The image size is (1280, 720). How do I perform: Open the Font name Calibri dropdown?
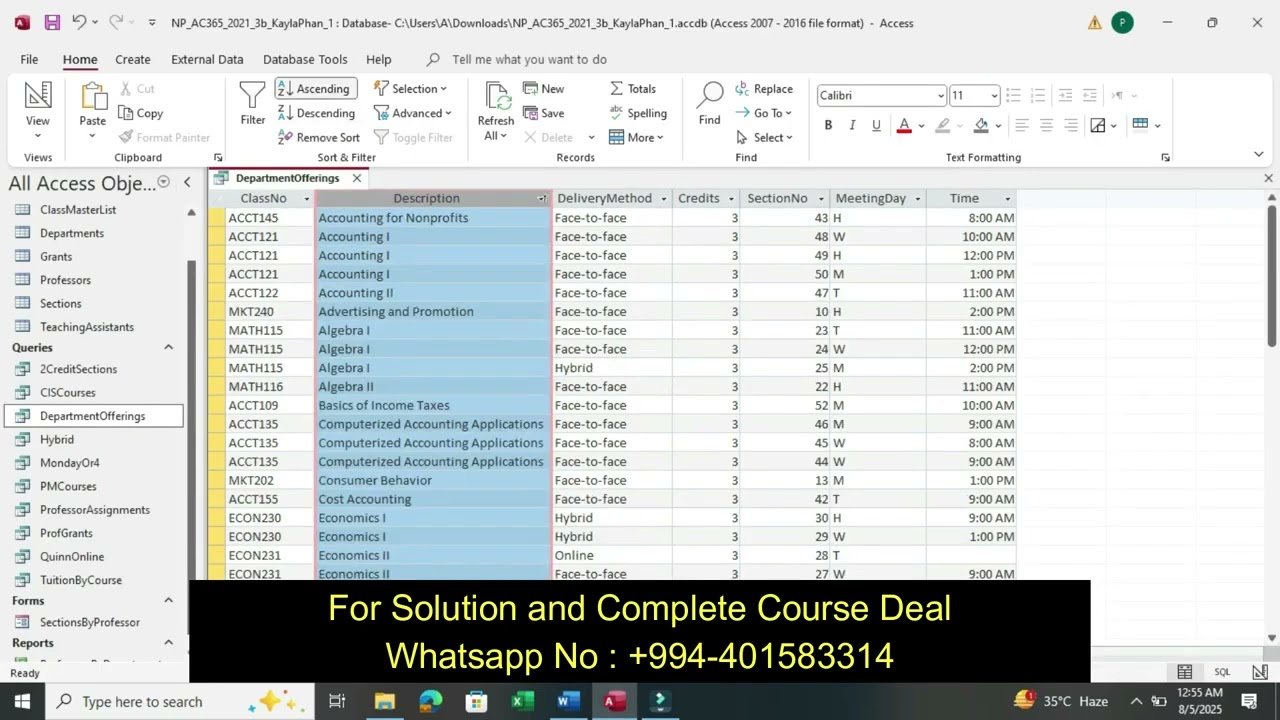941,96
